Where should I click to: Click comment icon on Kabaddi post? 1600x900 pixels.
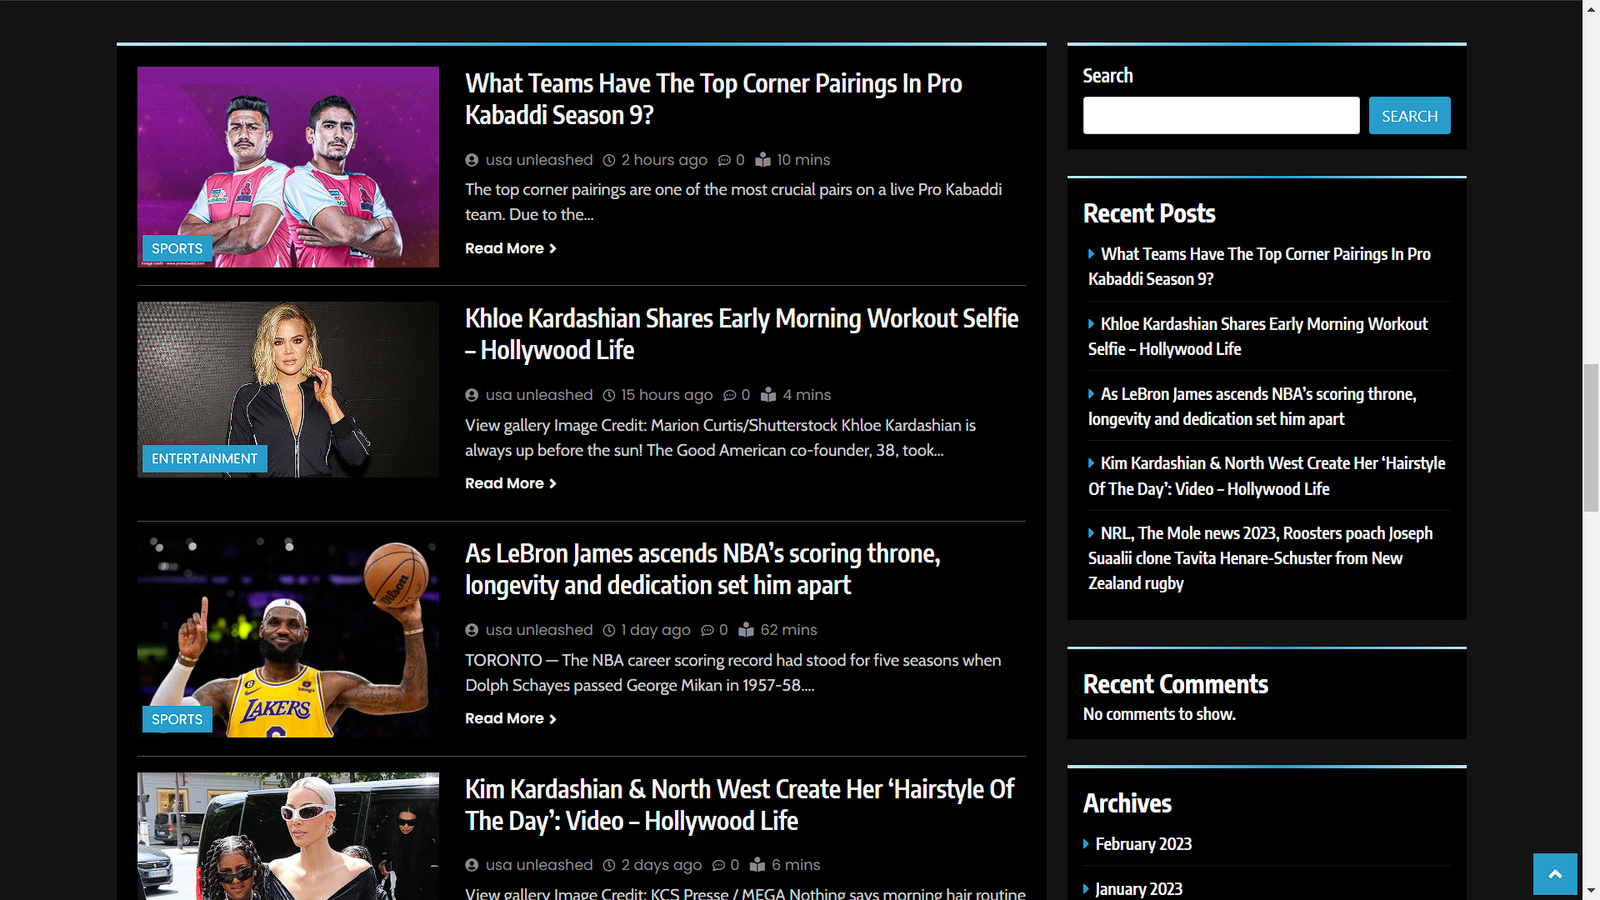[724, 160]
